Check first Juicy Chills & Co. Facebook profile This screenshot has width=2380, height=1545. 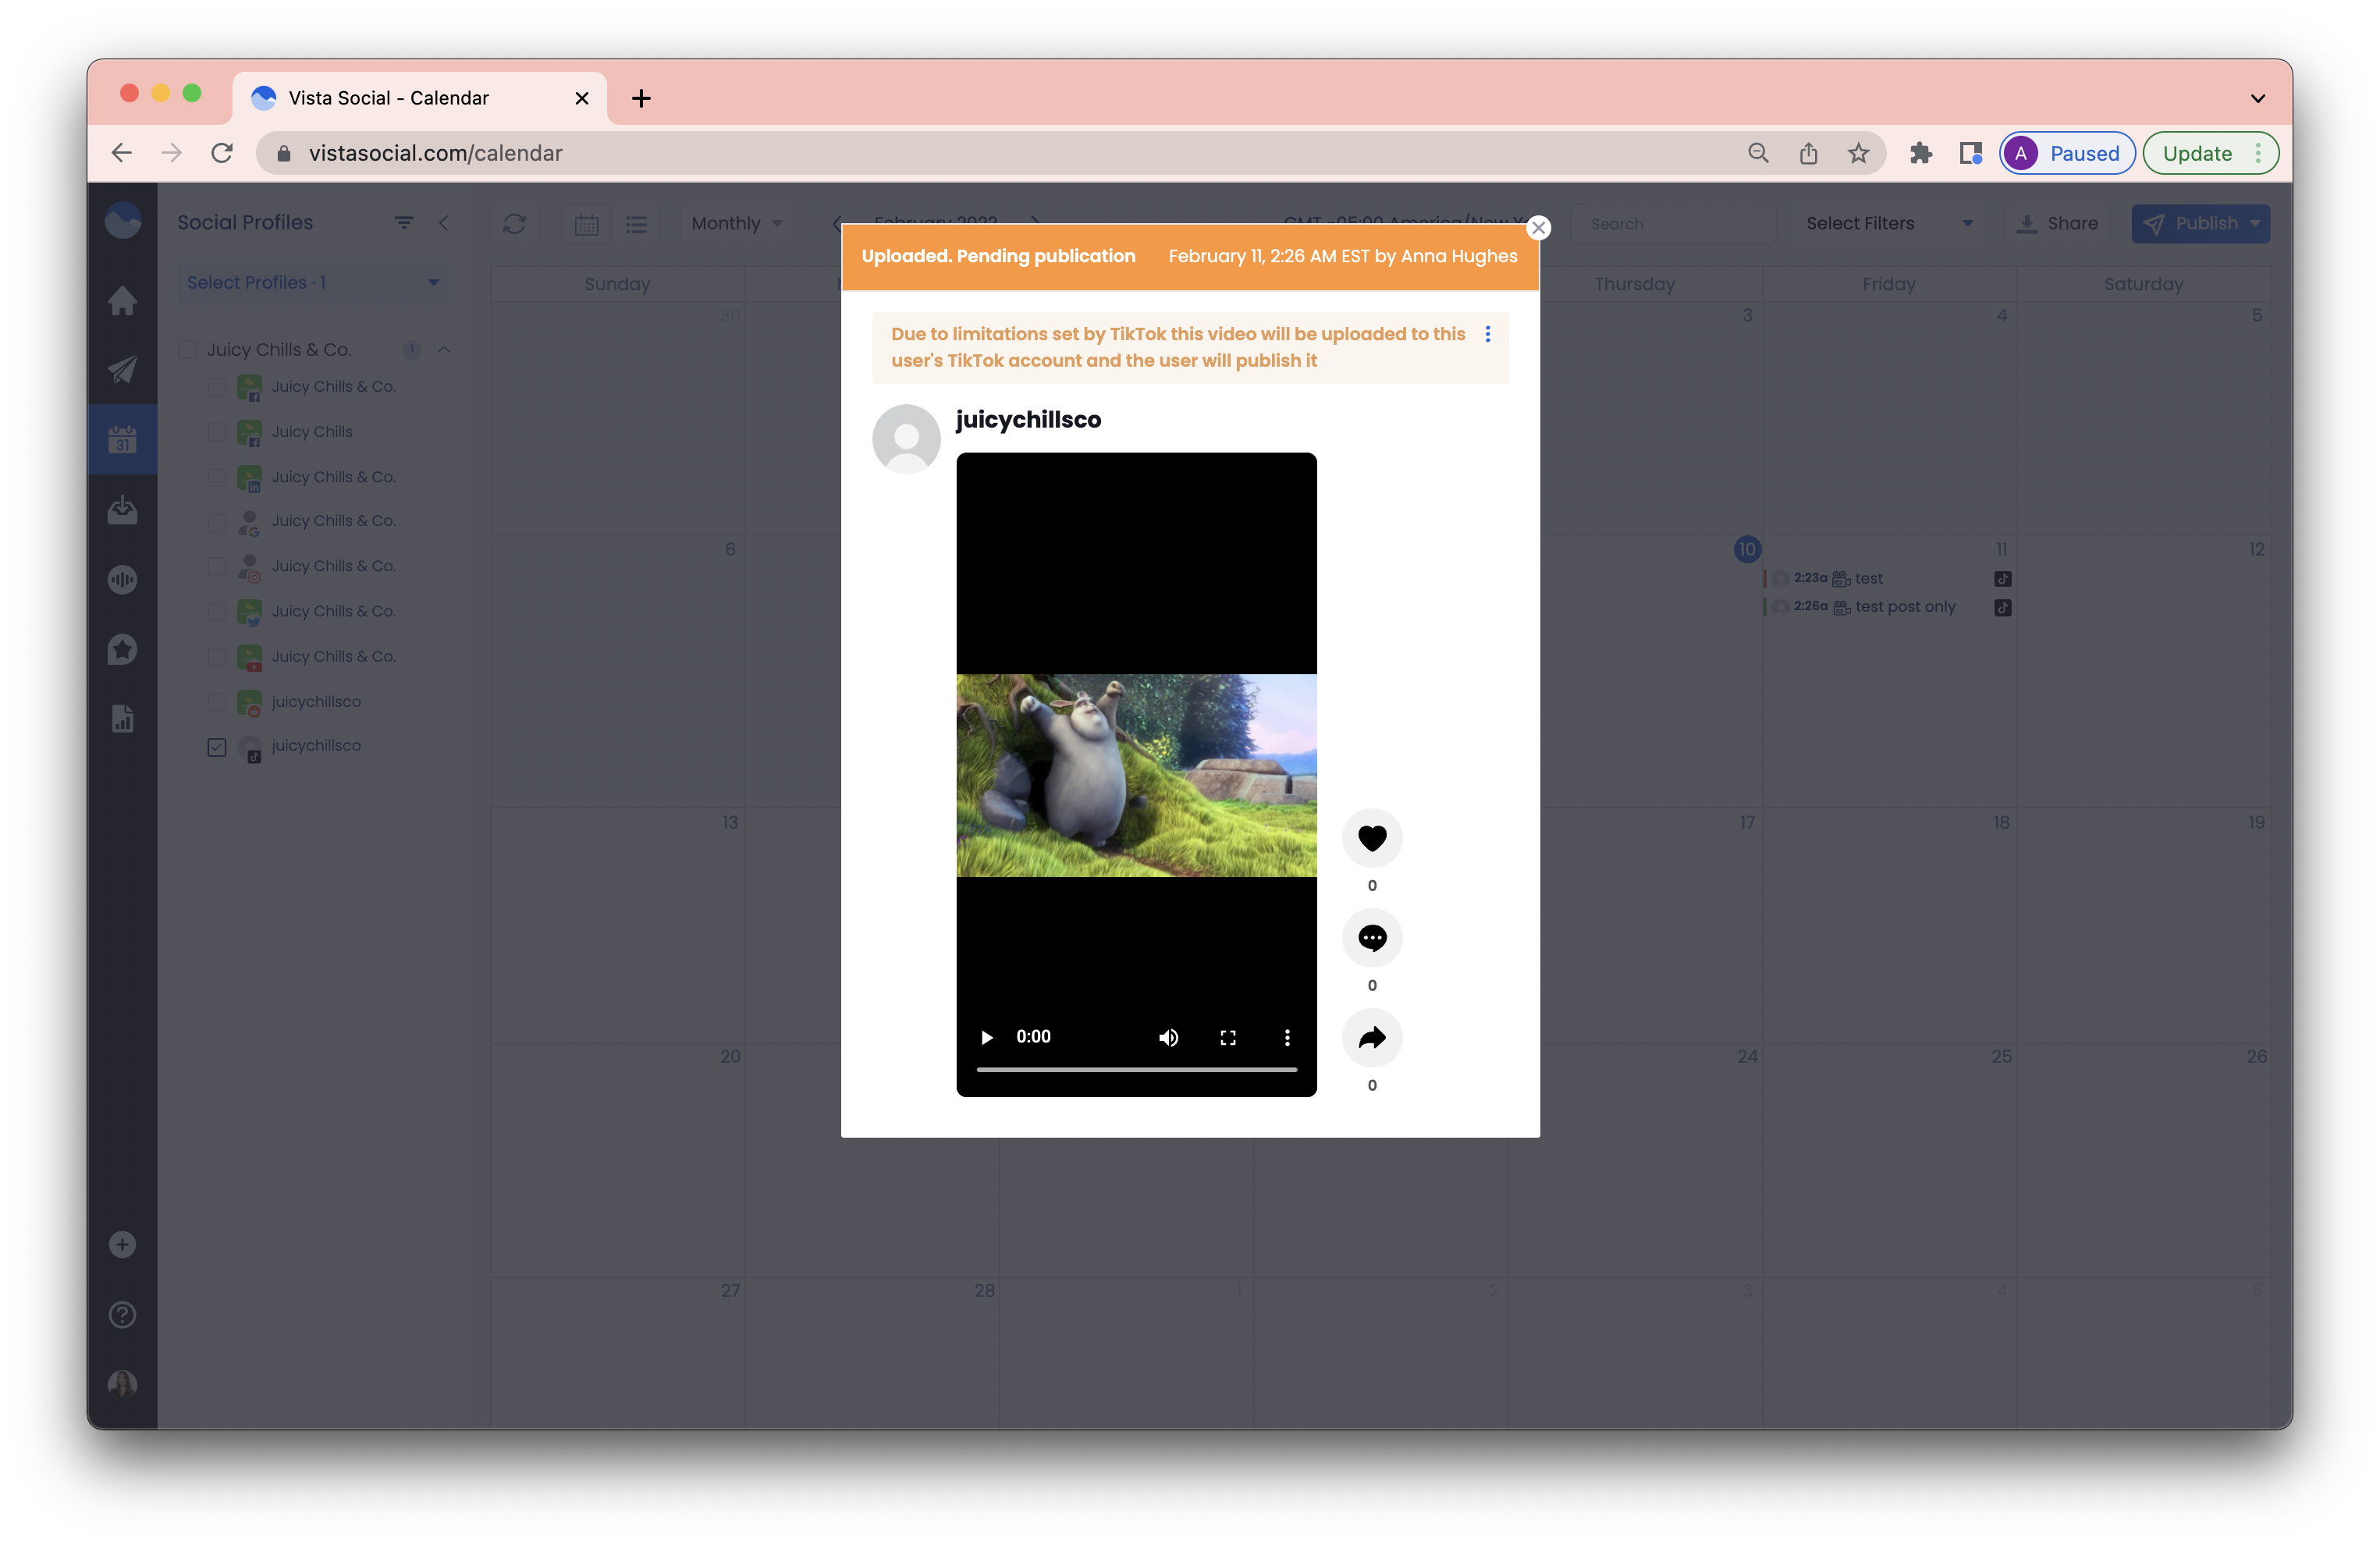tap(216, 386)
